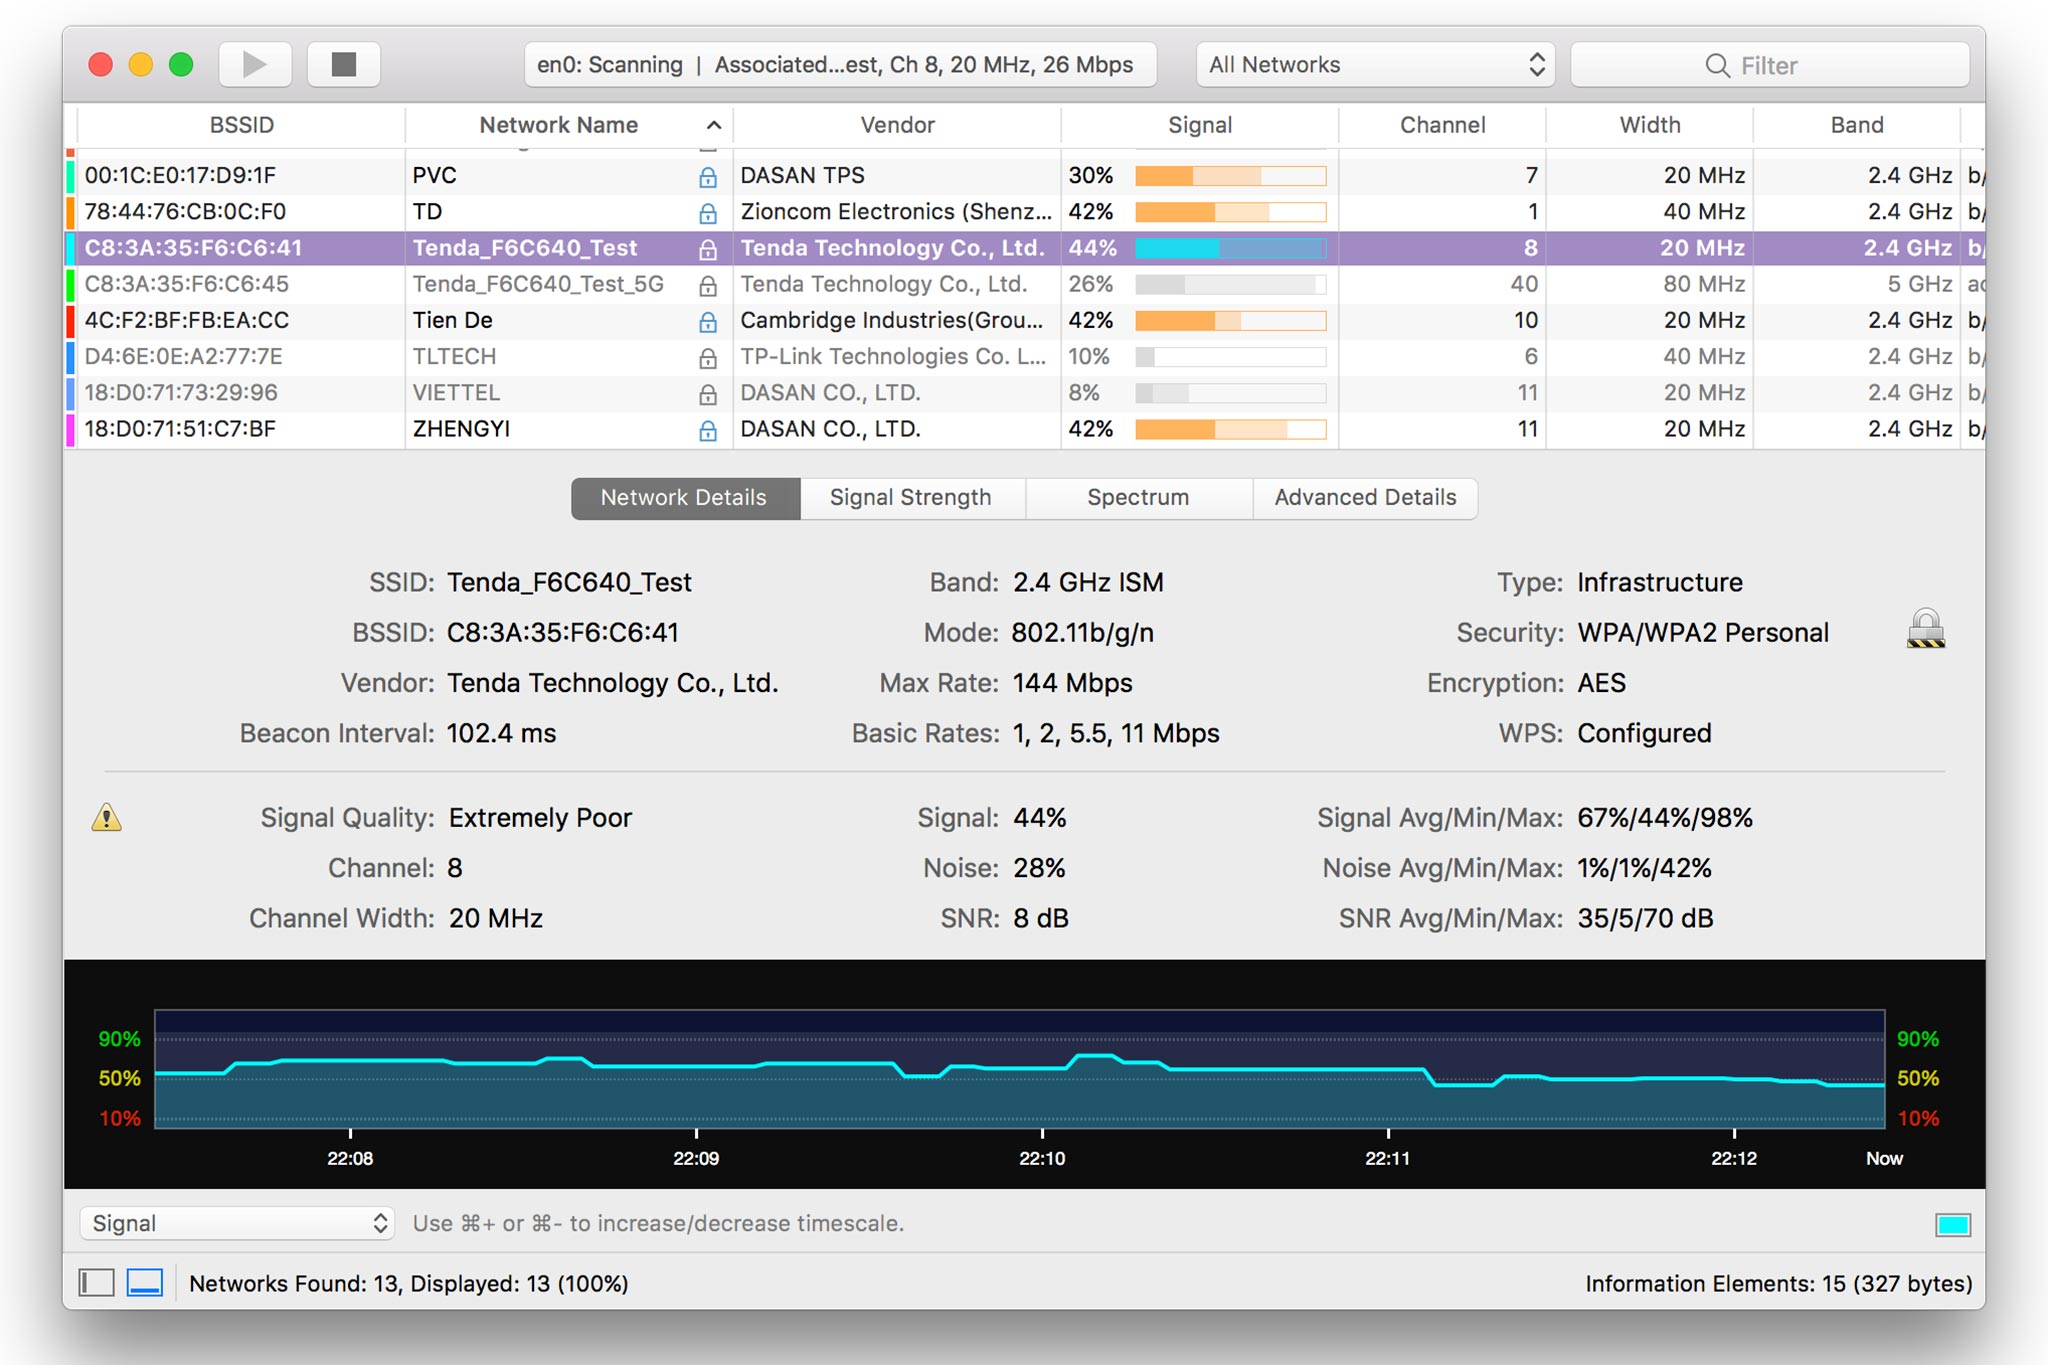Click the red color tag of Tien De
2048x1365 pixels.
coord(70,321)
